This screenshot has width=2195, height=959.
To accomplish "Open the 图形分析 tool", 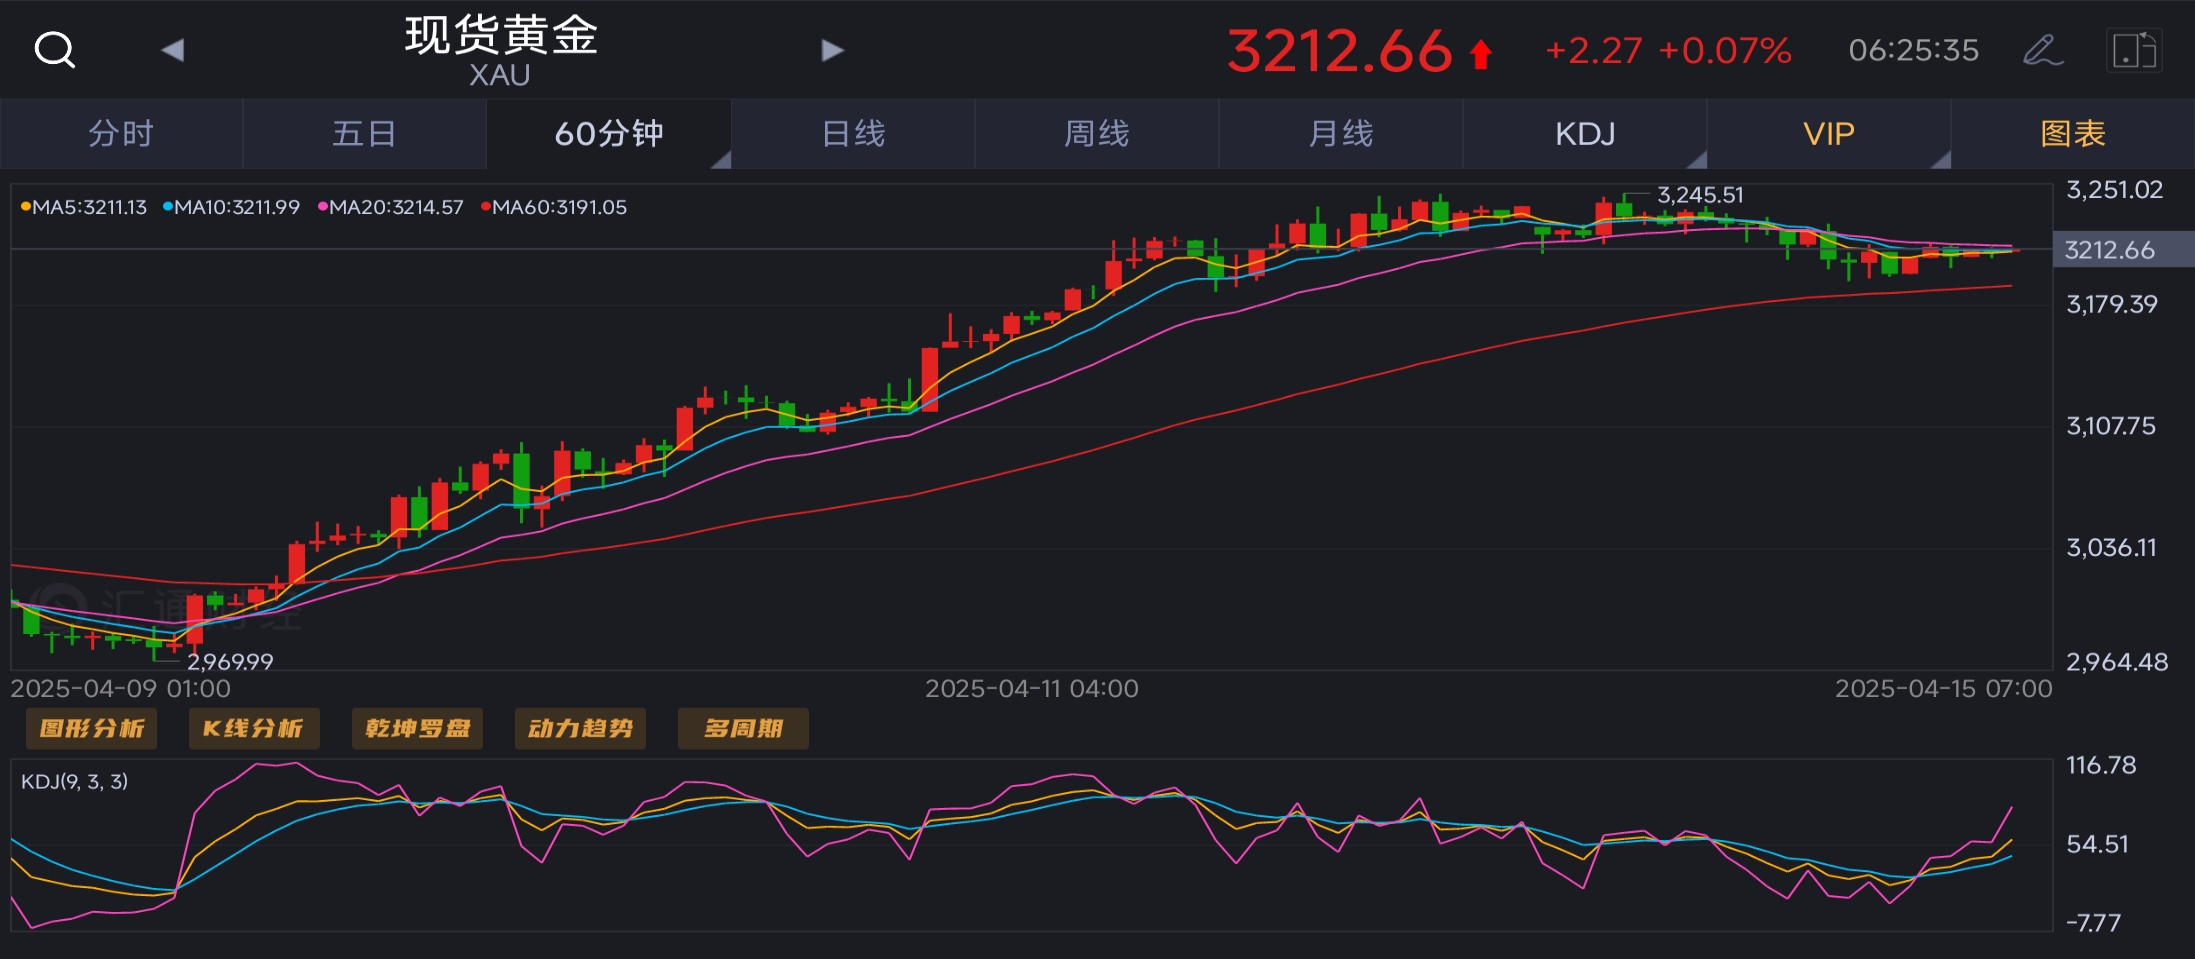I will (x=91, y=728).
